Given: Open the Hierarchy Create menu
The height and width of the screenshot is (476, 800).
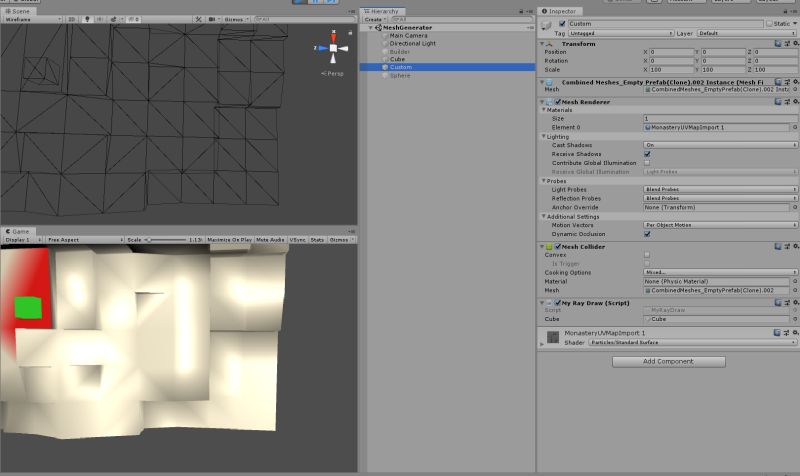Looking at the screenshot, I should pos(374,19).
